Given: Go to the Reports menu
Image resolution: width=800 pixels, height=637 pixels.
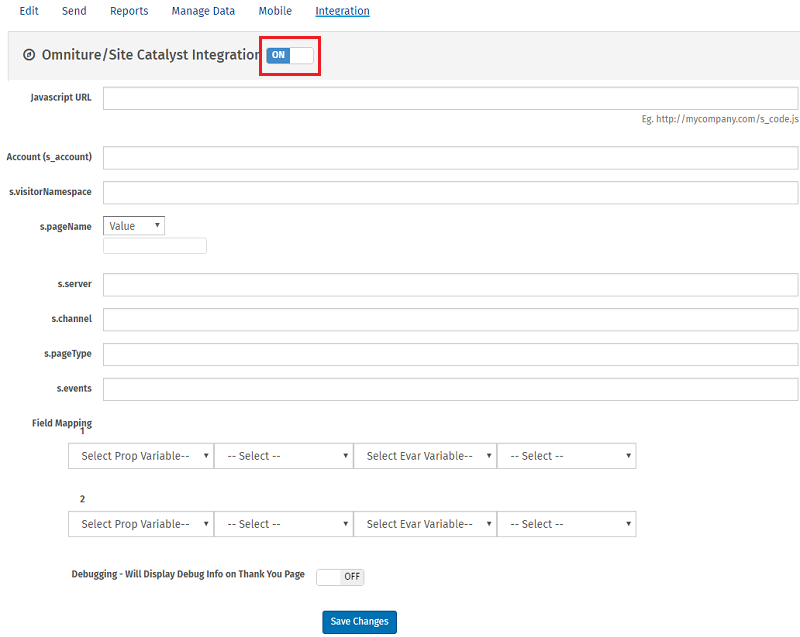Looking at the screenshot, I should (129, 11).
